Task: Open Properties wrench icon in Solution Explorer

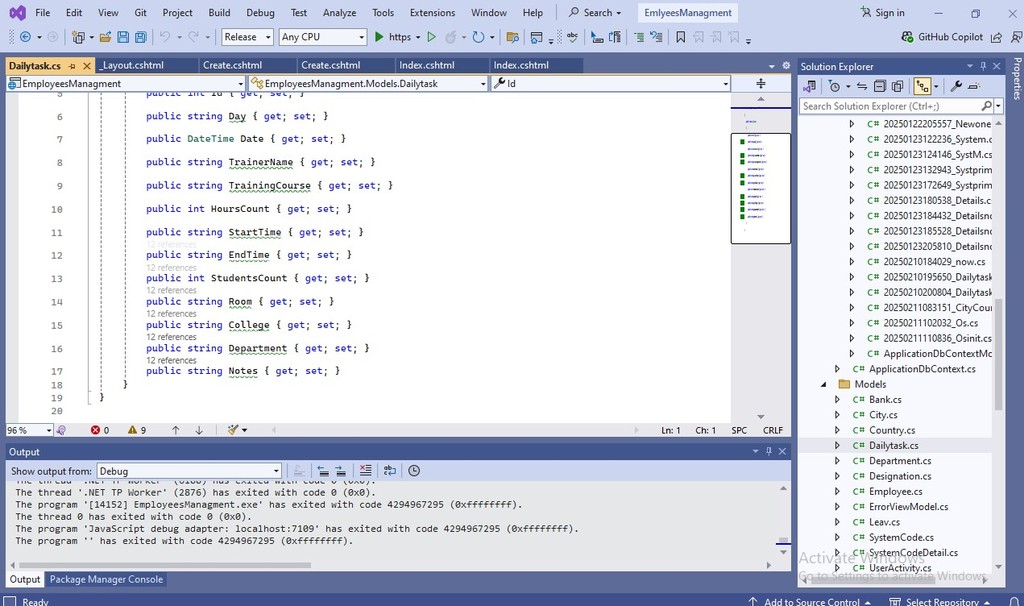Action: click(956, 86)
